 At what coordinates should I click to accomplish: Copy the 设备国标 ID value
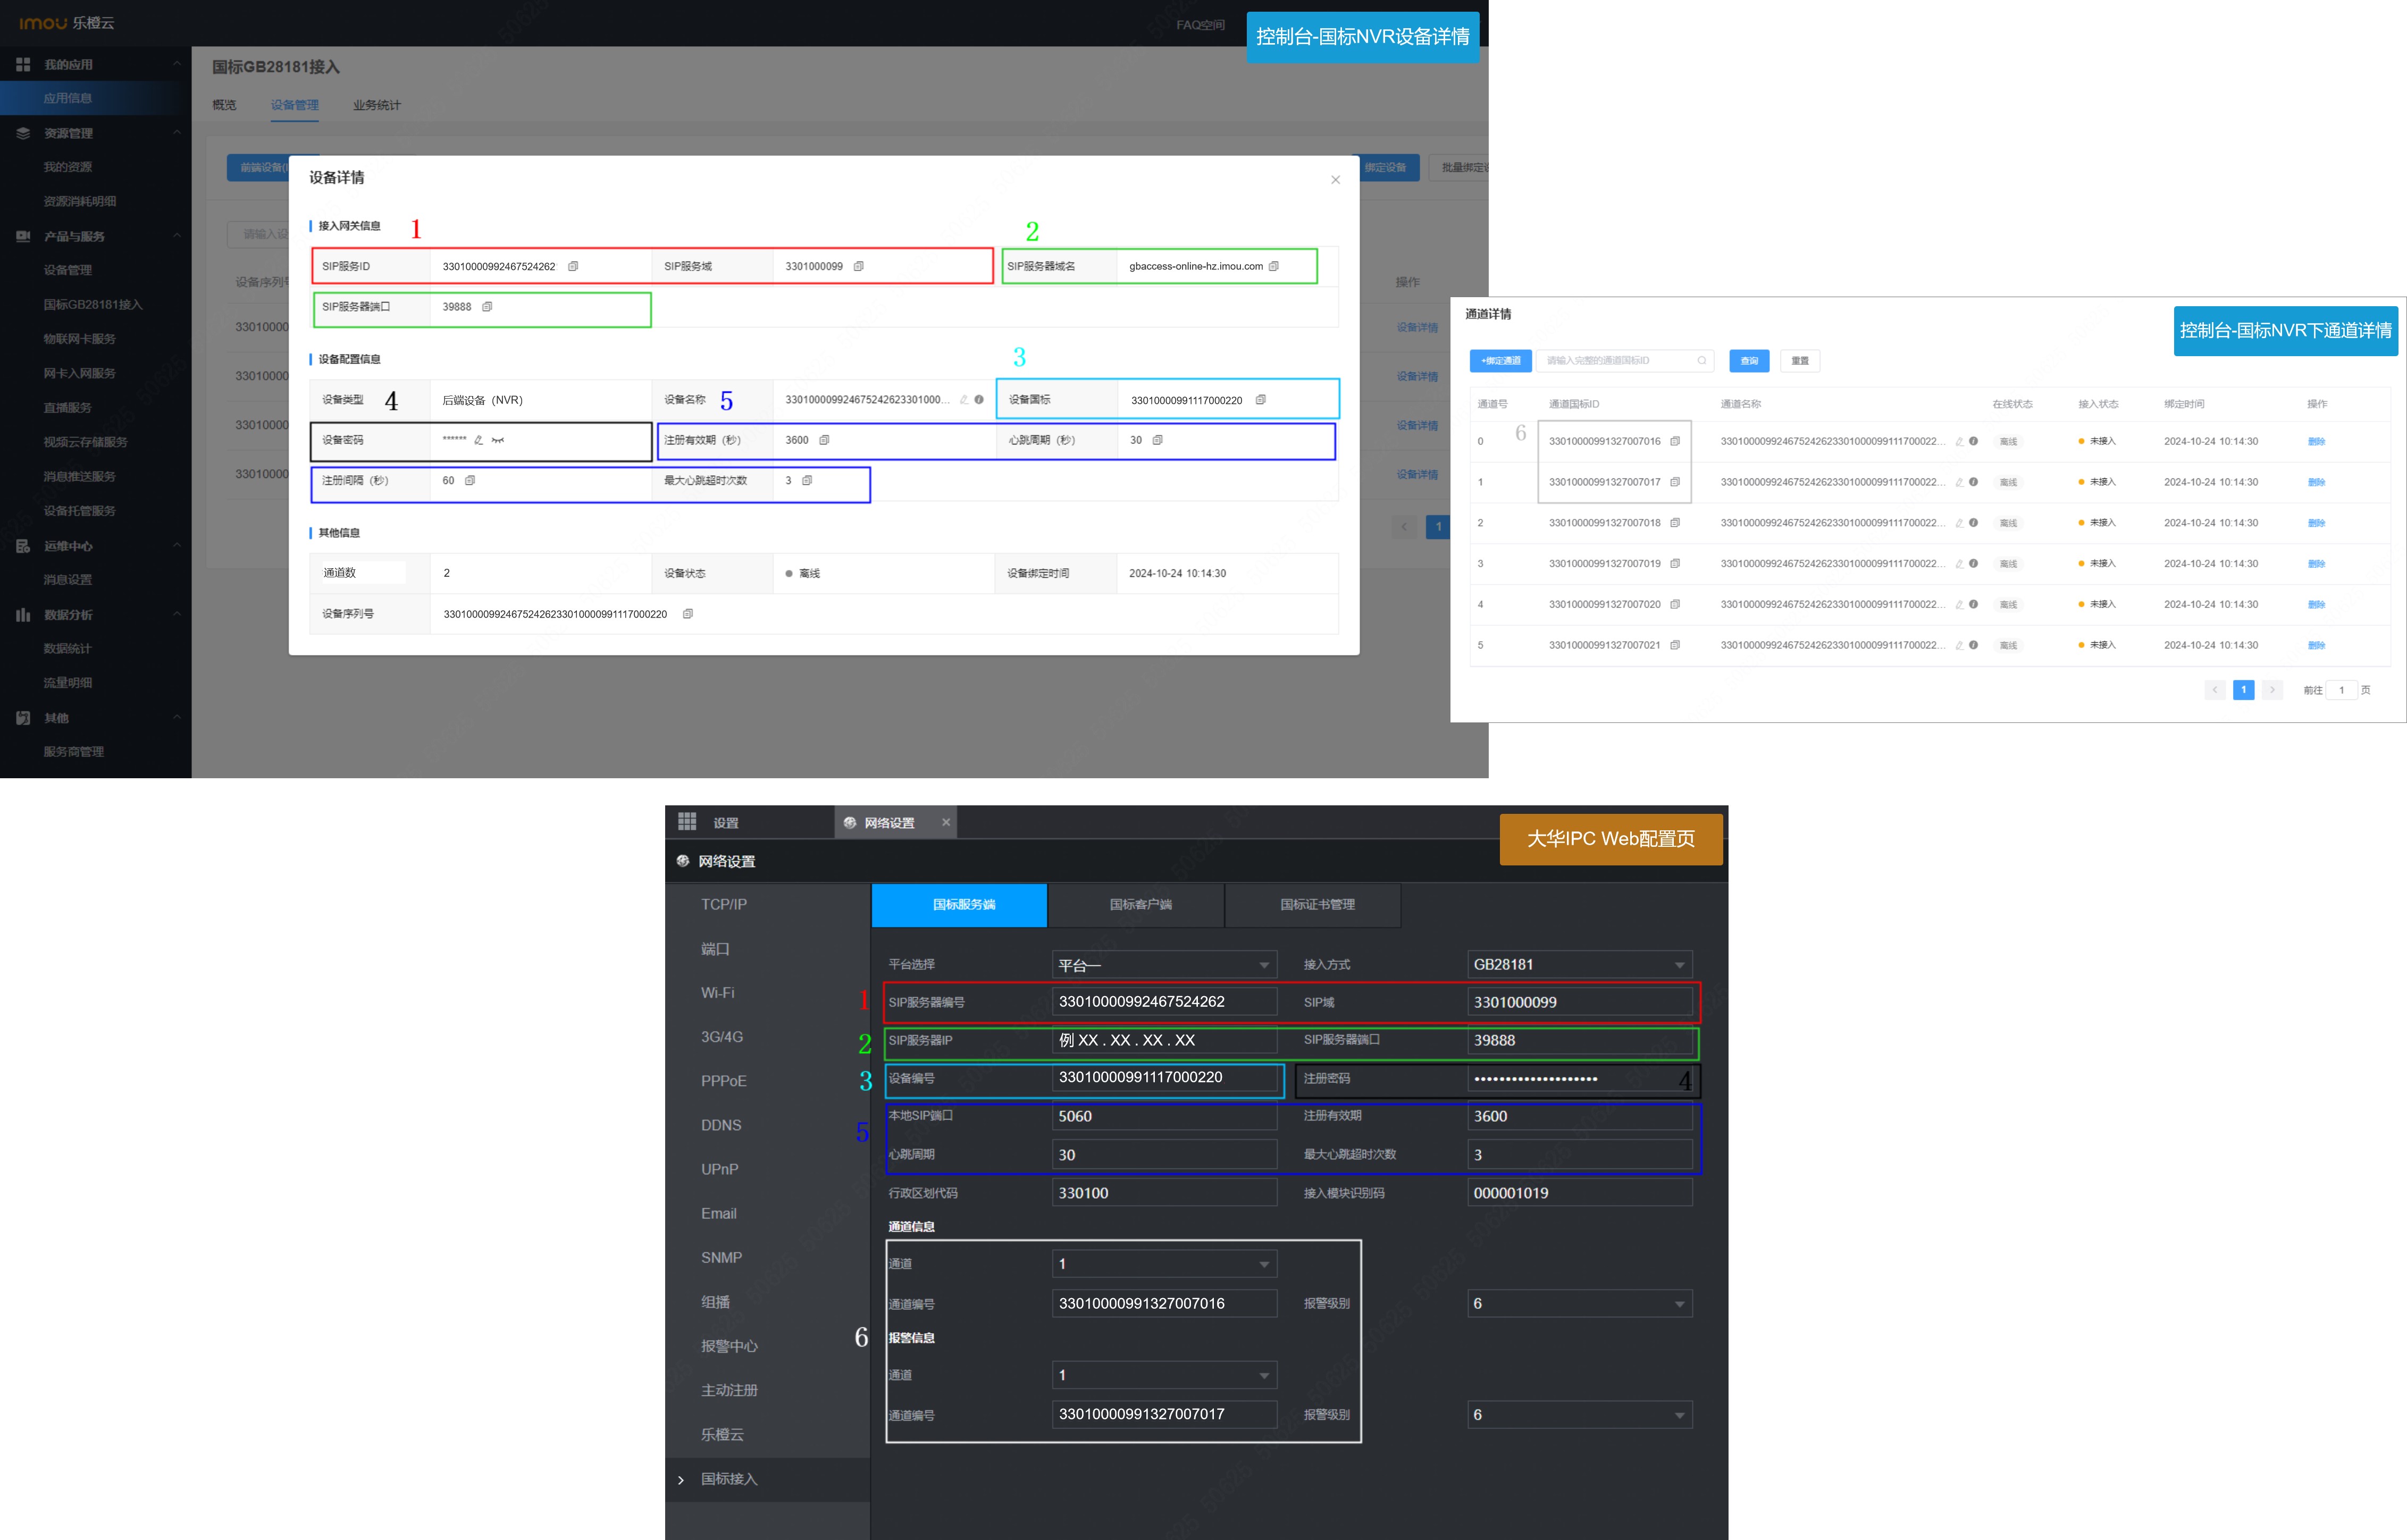1260,400
